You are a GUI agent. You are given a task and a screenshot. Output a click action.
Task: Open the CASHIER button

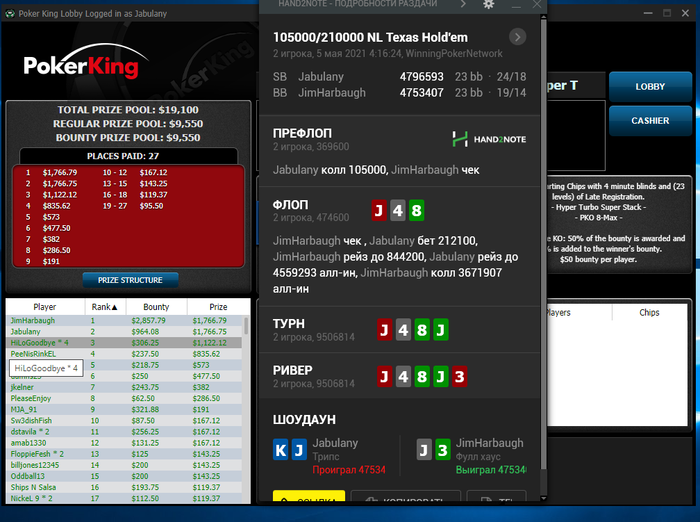pos(650,121)
